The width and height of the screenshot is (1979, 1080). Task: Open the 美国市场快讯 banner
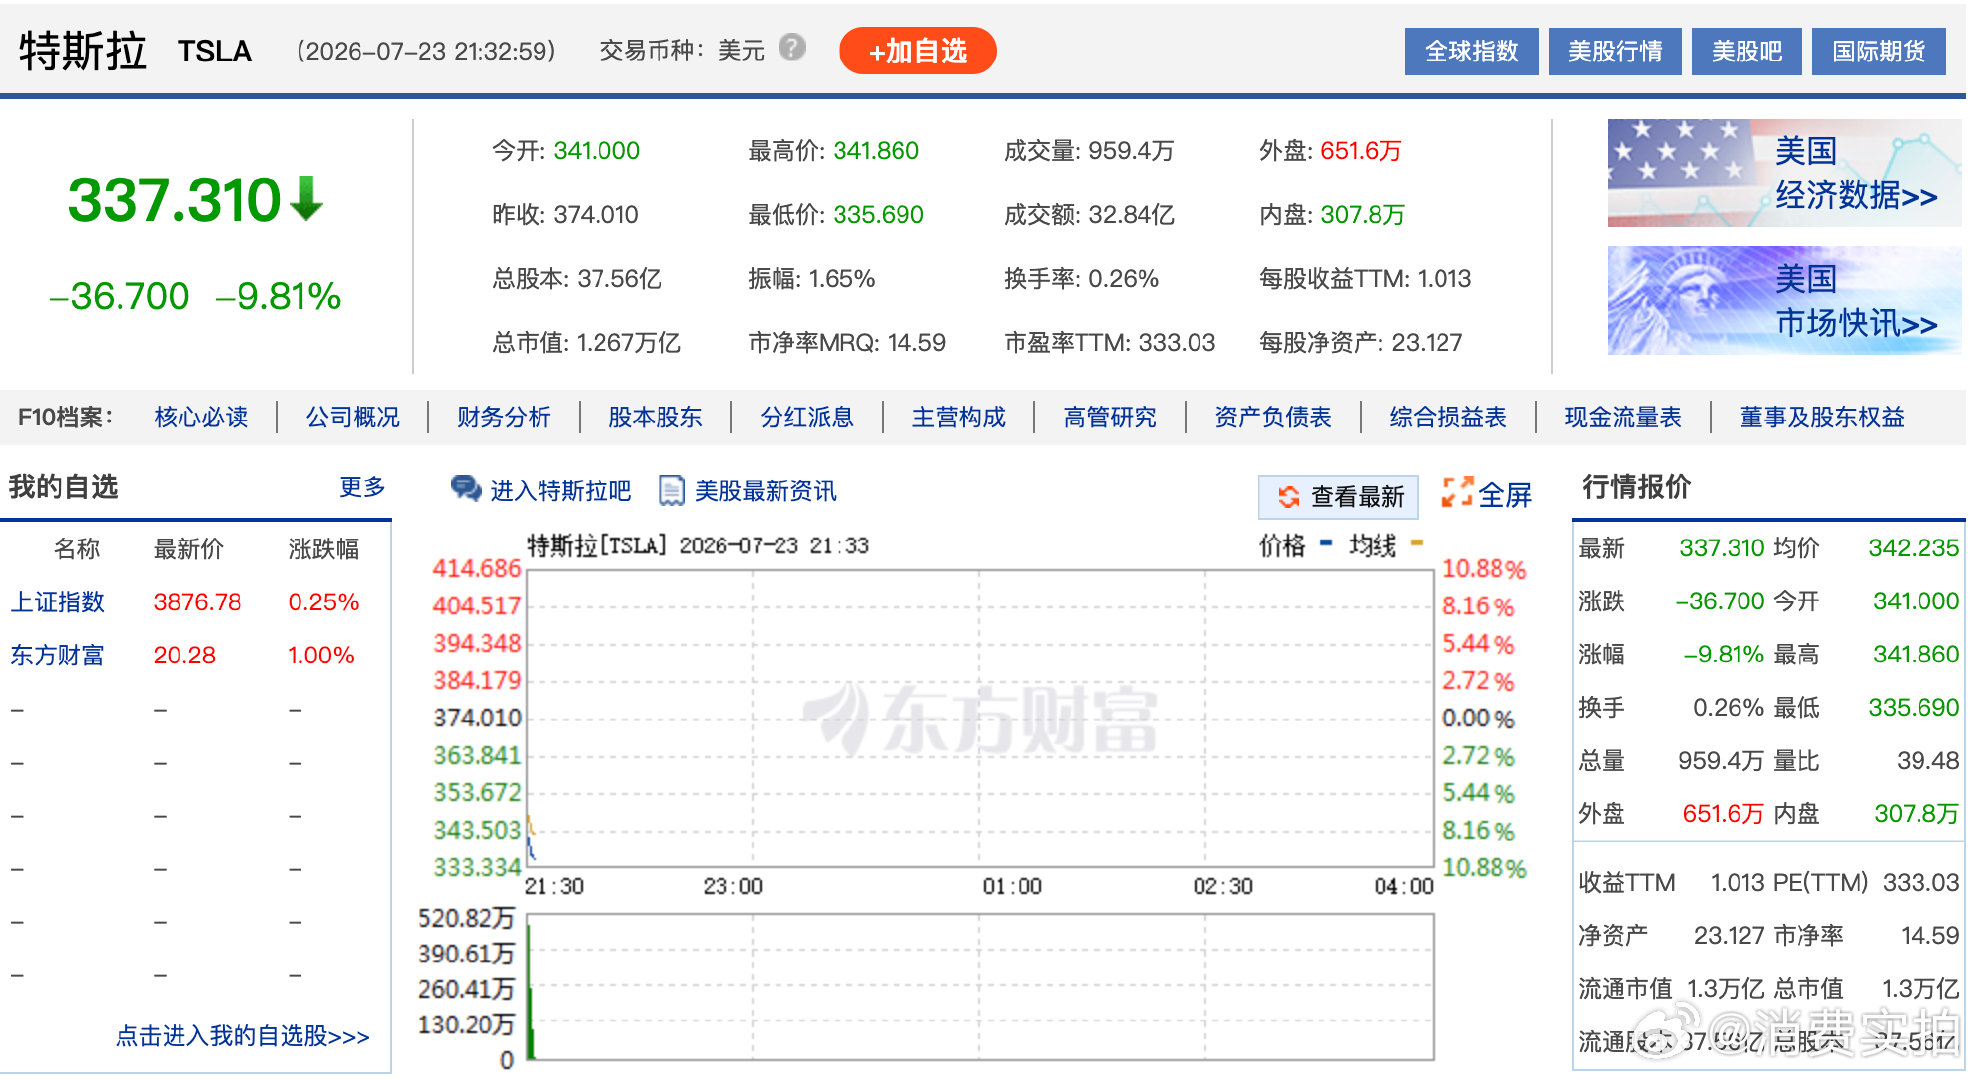(1784, 300)
